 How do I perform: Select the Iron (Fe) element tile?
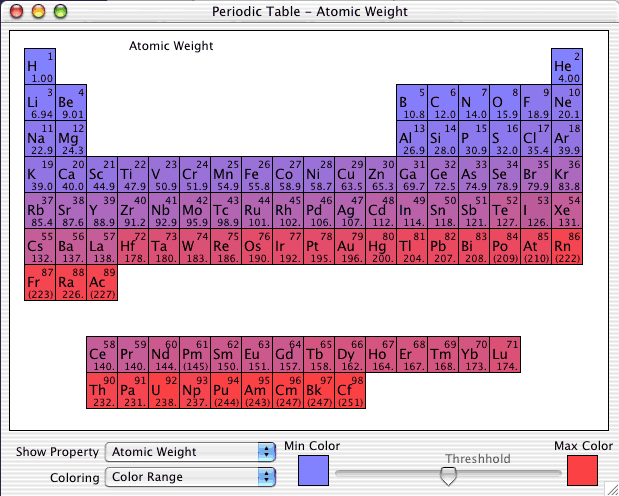tap(257, 174)
